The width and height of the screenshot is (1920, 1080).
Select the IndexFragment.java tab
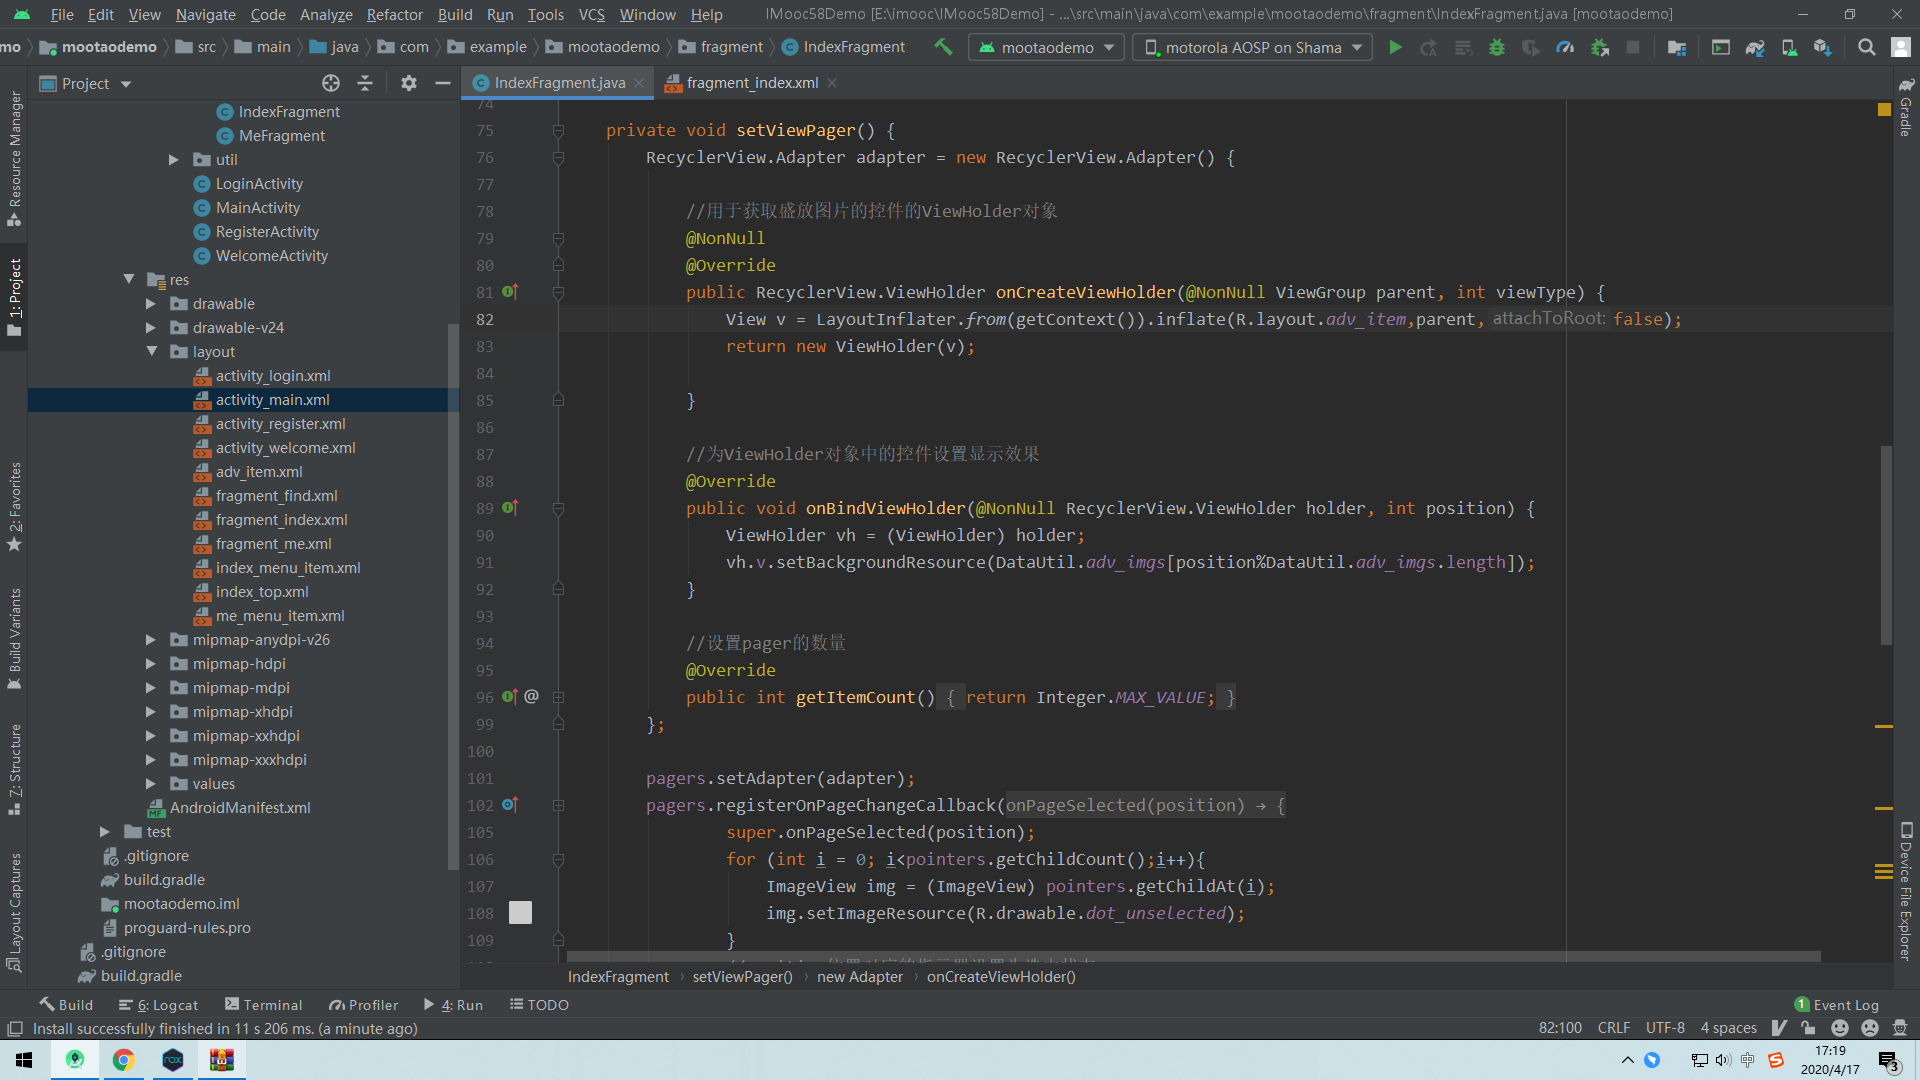pos(559,83)
